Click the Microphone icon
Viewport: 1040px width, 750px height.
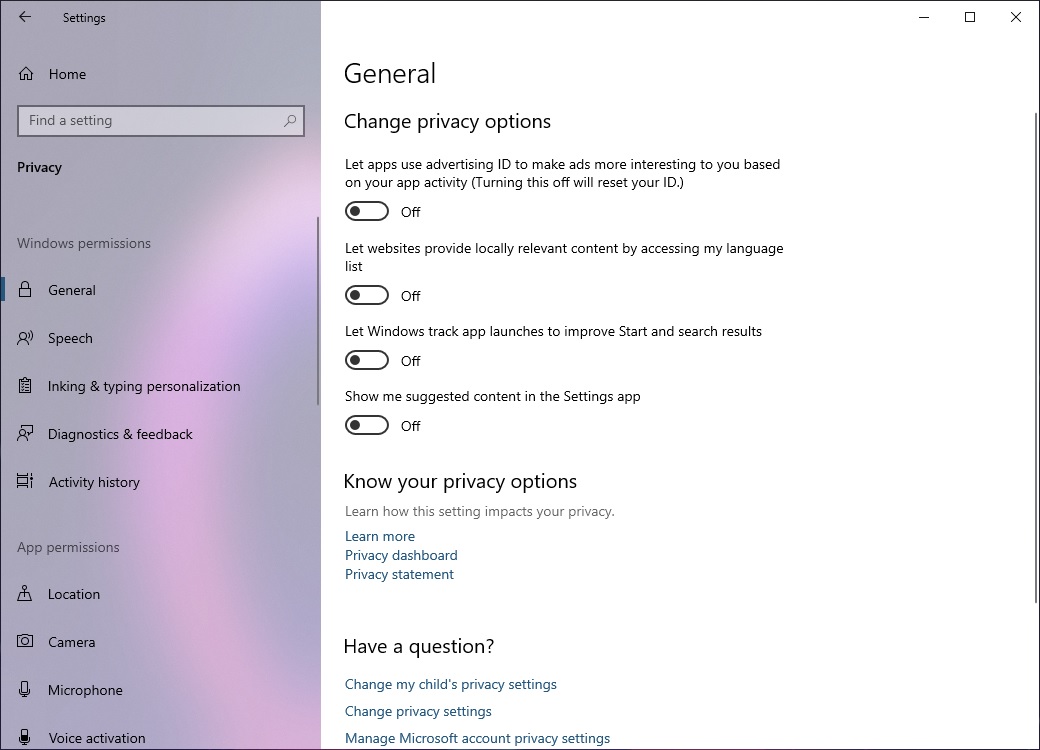[25, 690]
